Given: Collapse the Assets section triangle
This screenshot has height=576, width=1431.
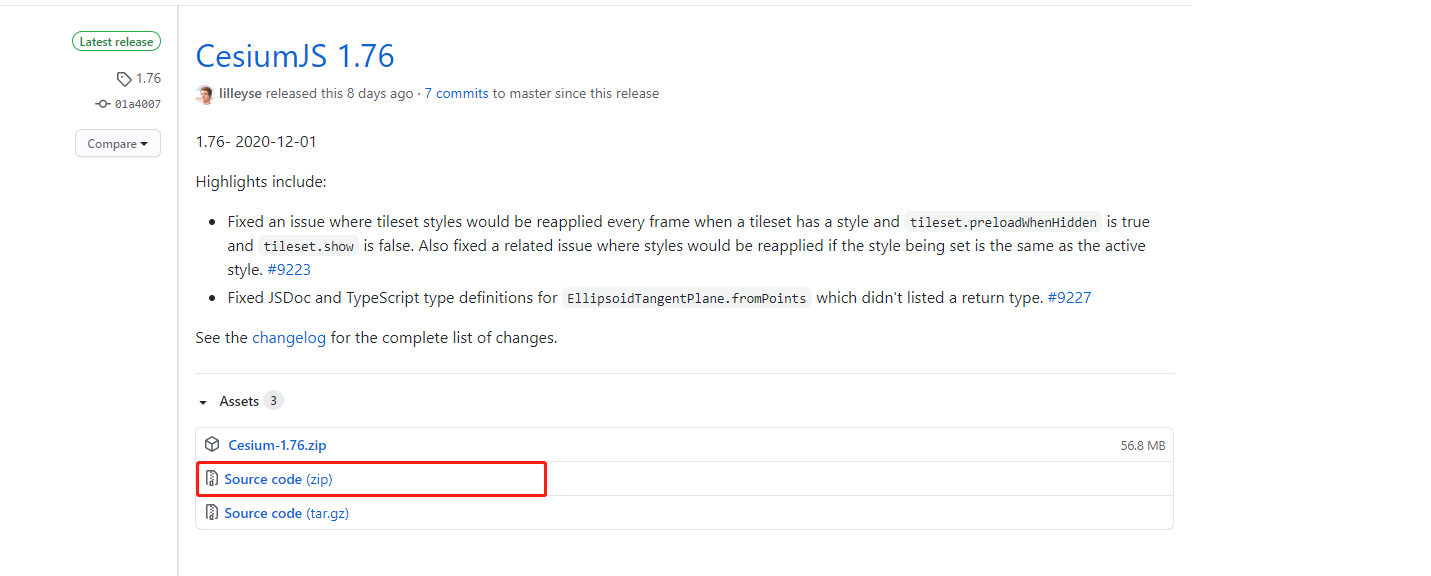Looking at the screenshot, I should [x=203, y=402].
